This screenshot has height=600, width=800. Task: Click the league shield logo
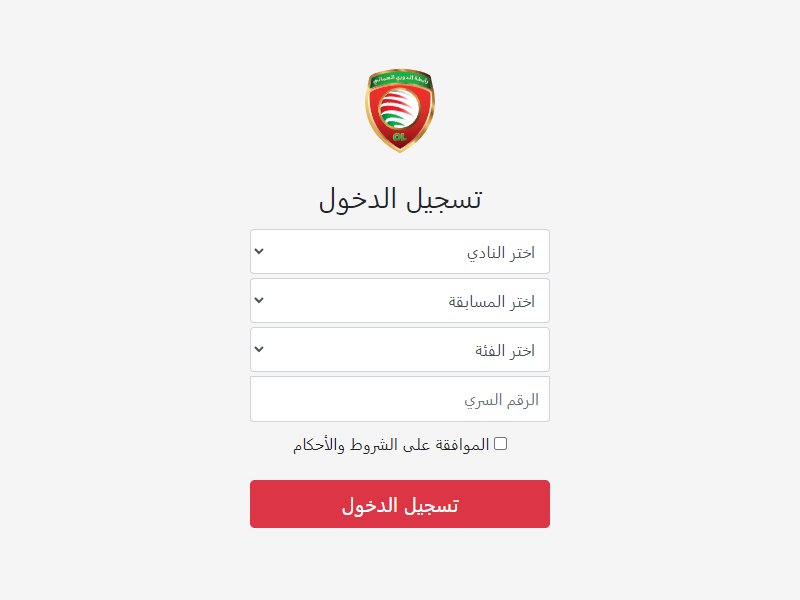pyautogui.click(x=400, y=110)
